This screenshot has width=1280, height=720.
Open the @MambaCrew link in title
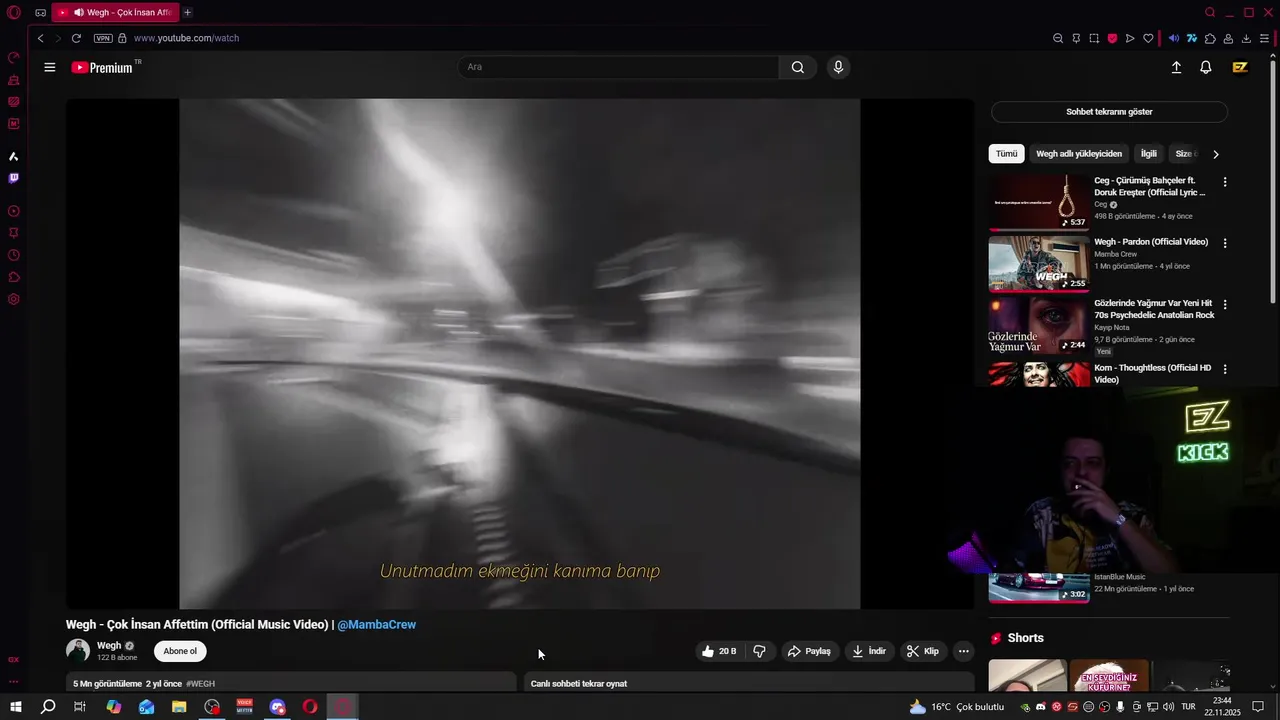pyautogui.click(x=376, y=624)
